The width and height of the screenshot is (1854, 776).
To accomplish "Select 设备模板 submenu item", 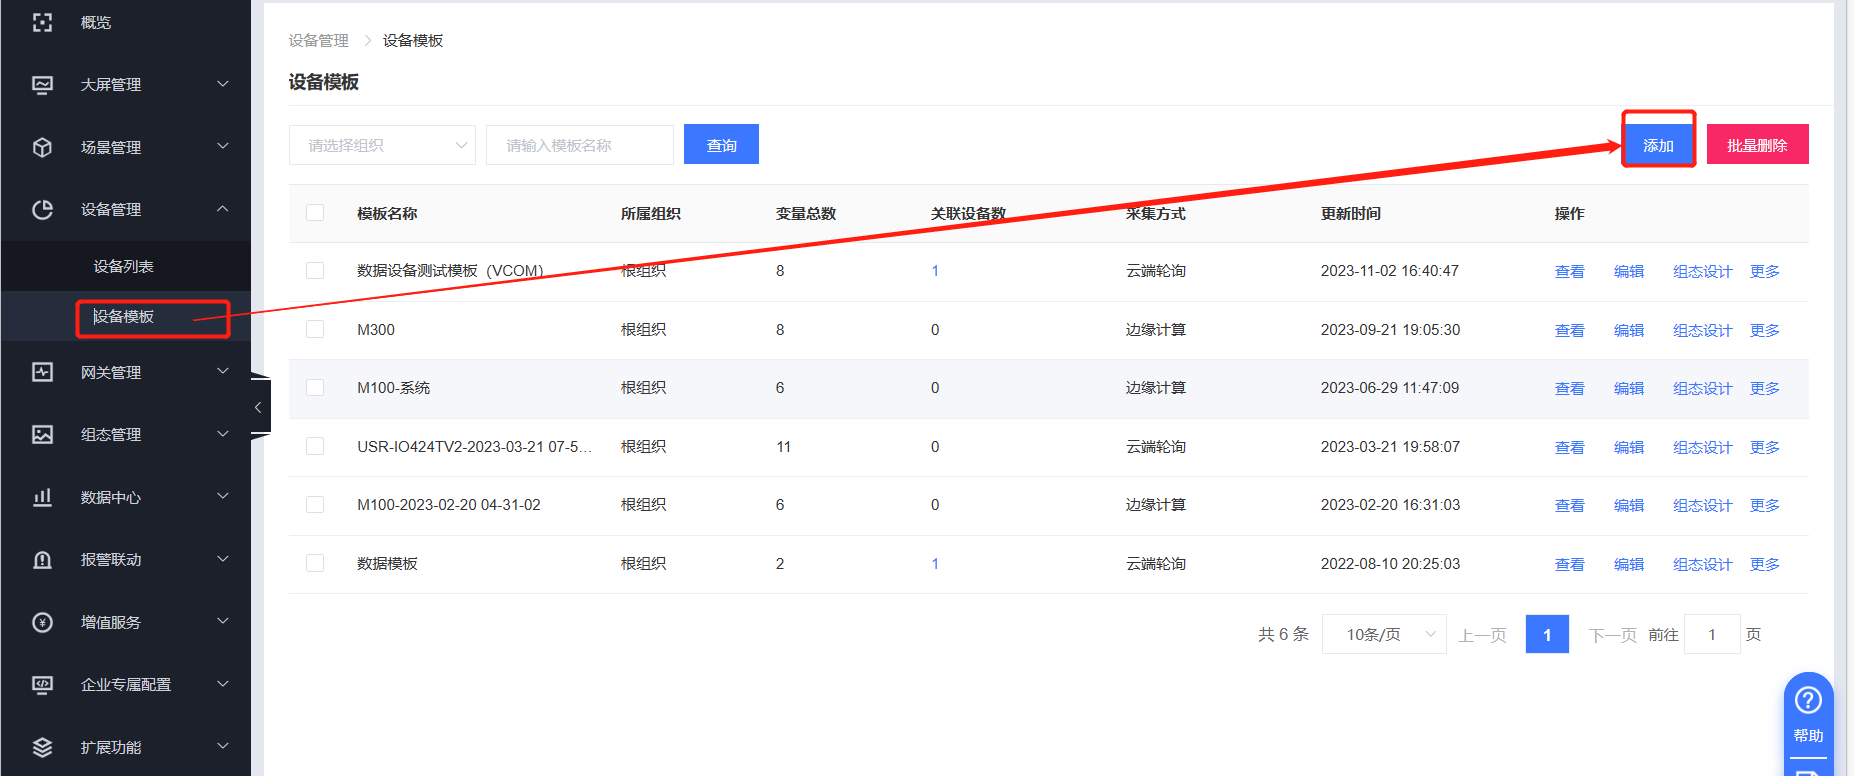I will [124, 317].
